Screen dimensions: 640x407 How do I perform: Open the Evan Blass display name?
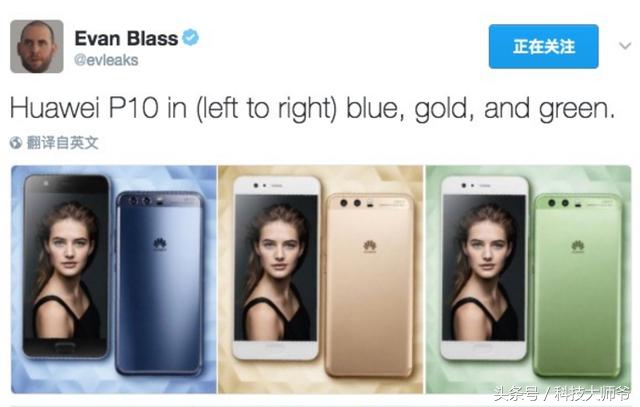[x=126, y=38]
